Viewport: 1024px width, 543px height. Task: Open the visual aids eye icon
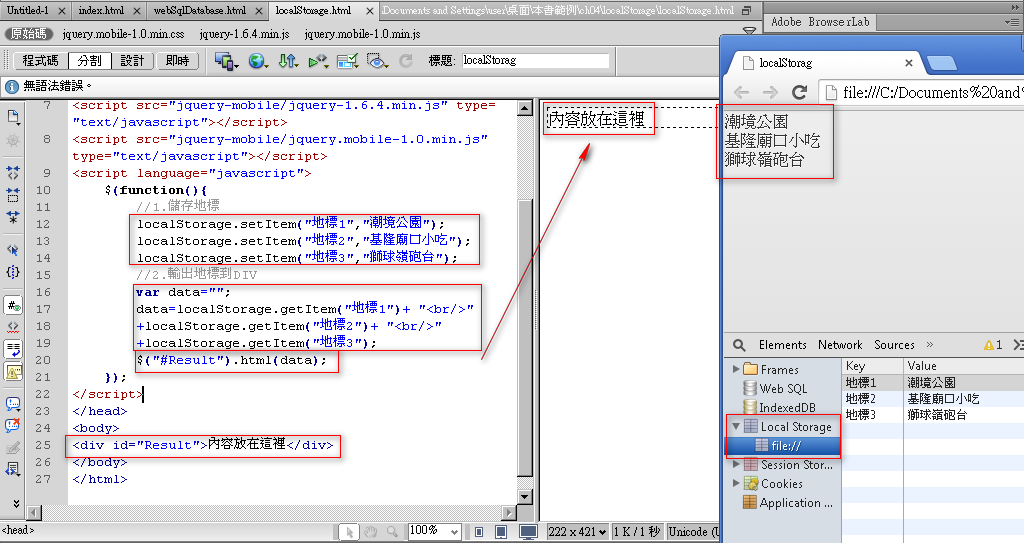(377, 61)
